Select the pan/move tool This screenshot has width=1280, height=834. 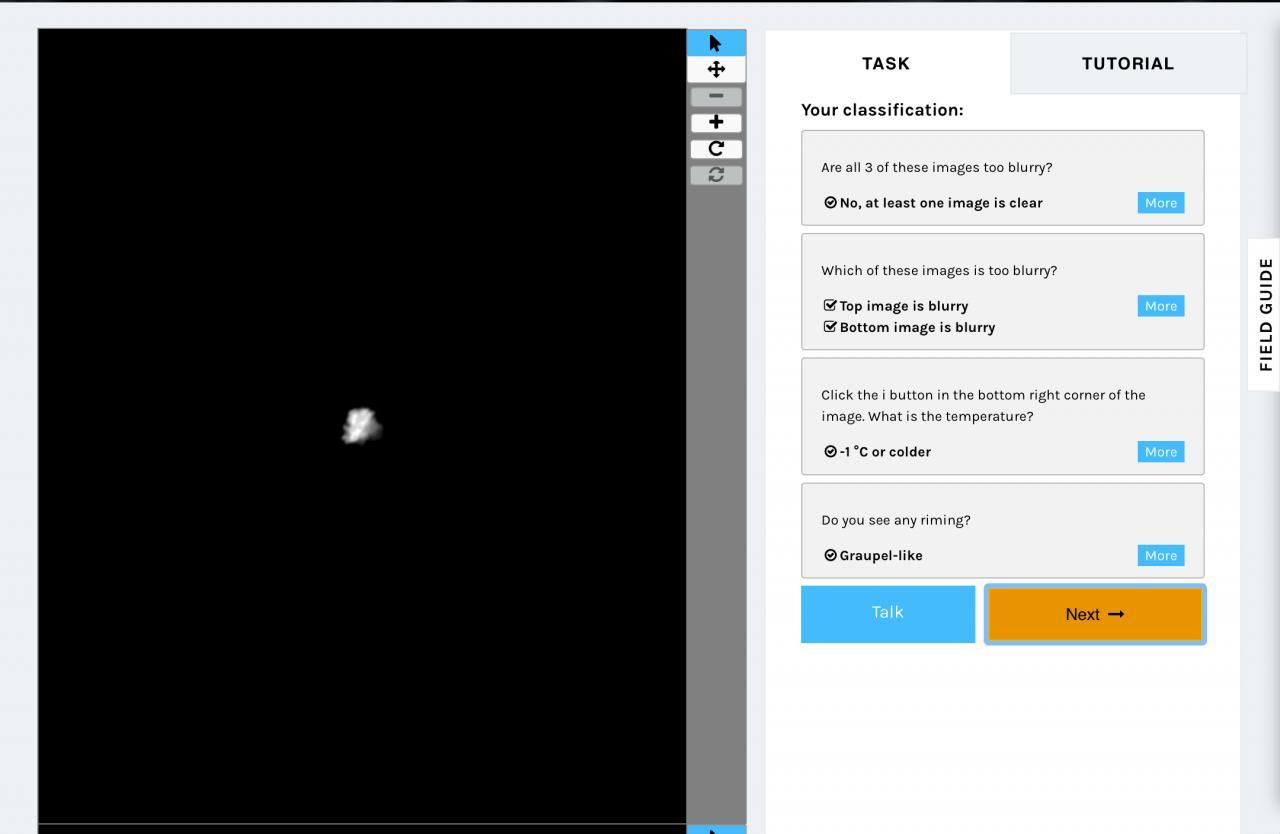pos(716,69)
